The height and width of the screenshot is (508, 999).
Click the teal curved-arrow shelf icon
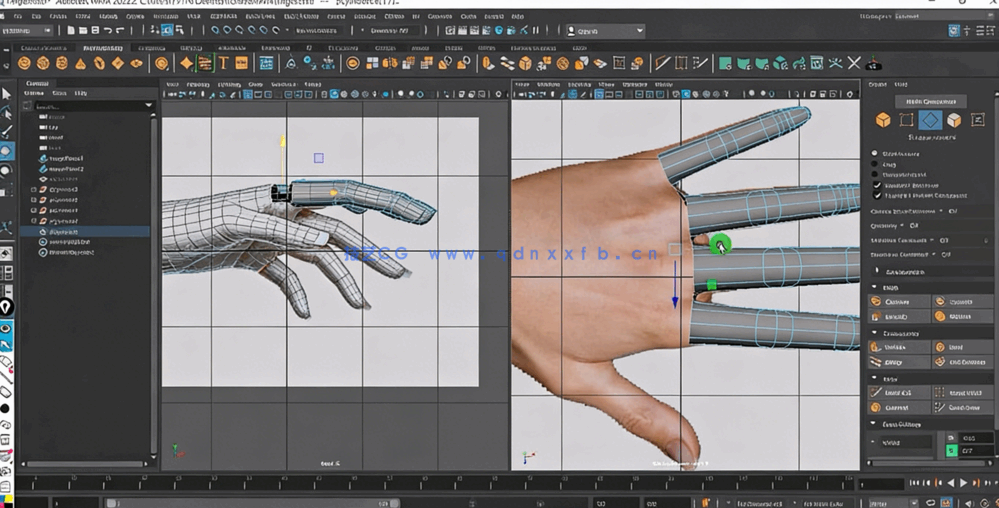(x=798, y=63)
